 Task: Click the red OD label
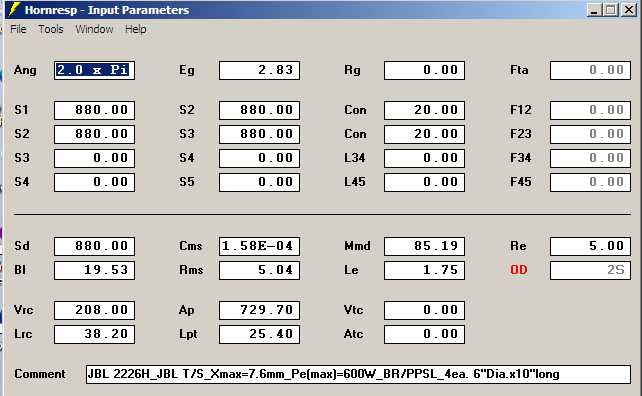click(x=519, y=270)
